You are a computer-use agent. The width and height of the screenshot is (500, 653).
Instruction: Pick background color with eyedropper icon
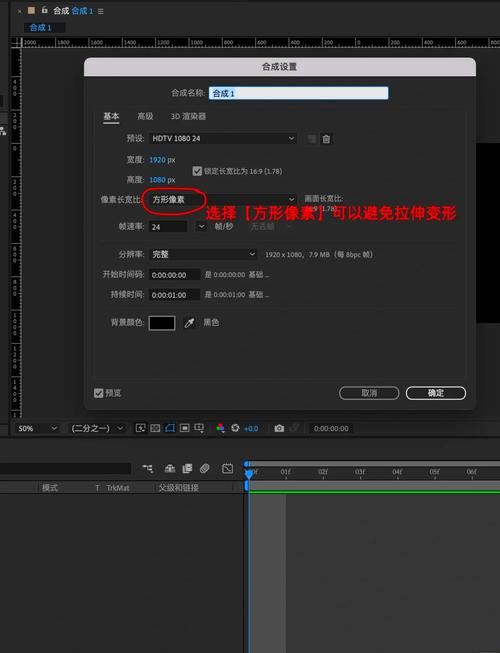[189, 323]
